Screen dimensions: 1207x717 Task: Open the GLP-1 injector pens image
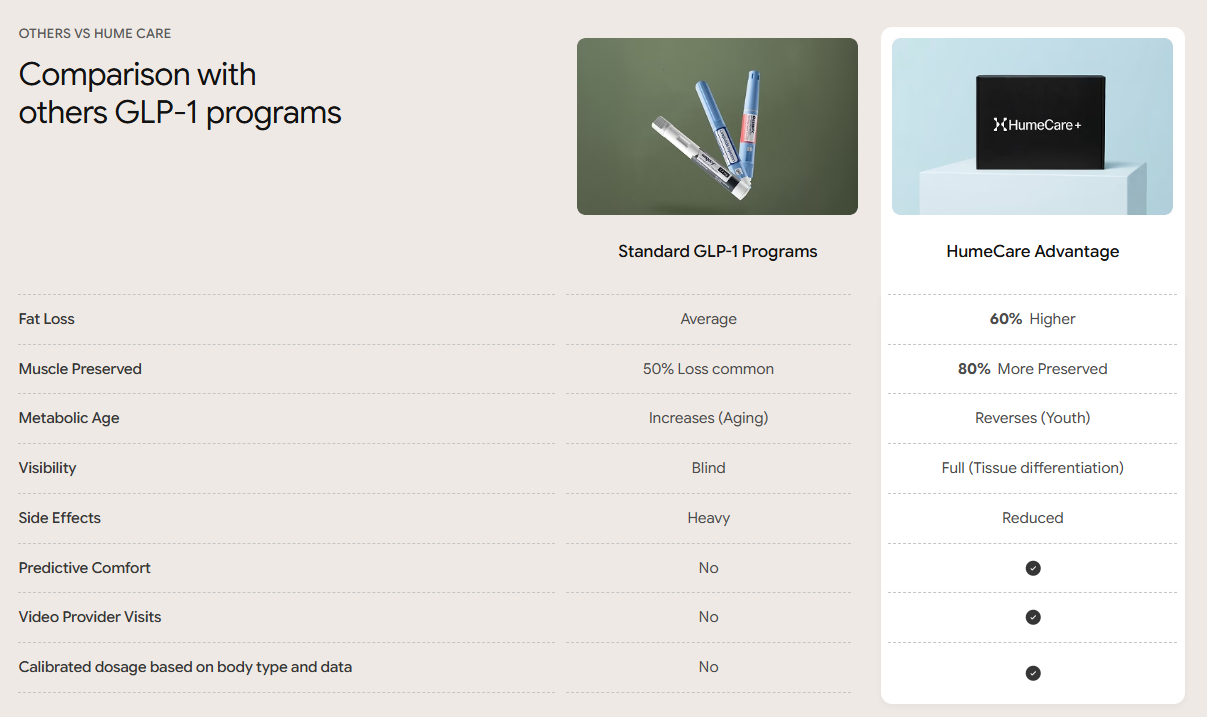(717, 126)
